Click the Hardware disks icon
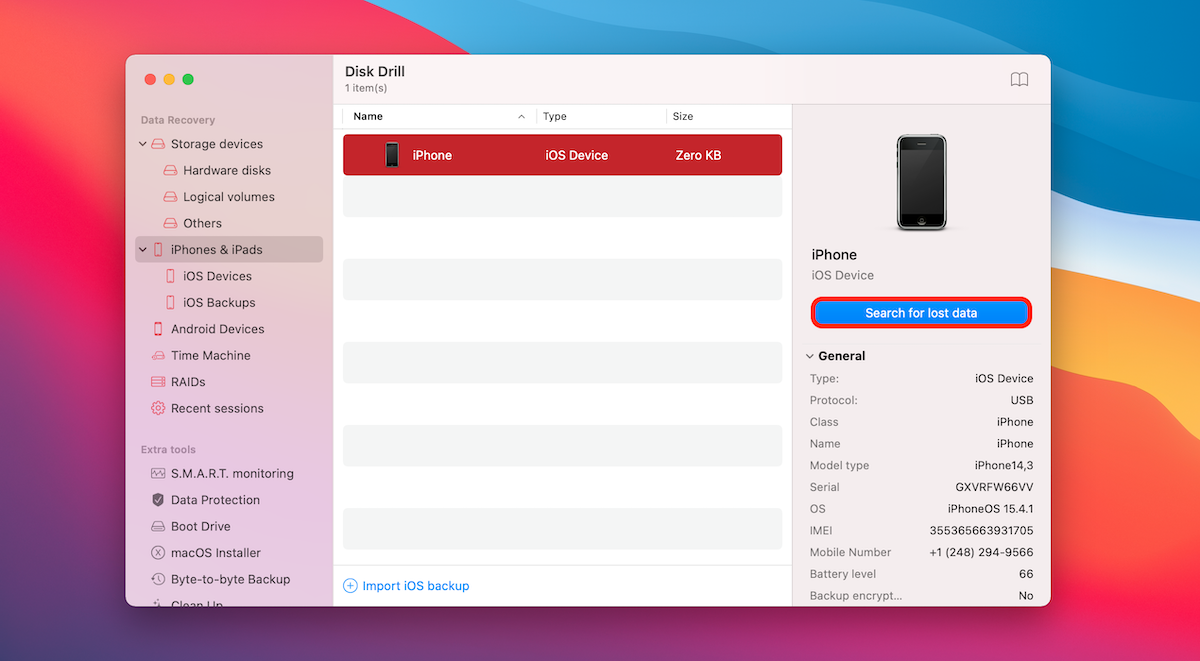Screen dimensions: 1200x661 coord(170,170)
